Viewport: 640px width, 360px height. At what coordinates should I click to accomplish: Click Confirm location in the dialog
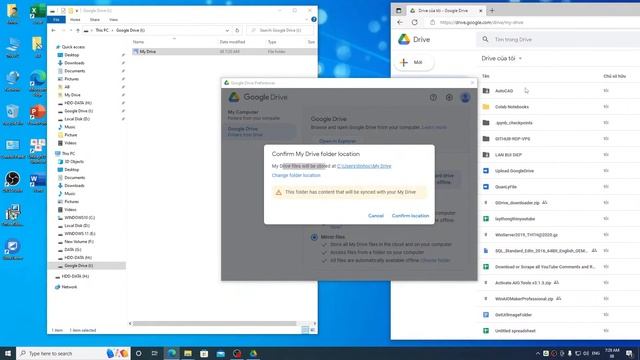pos(410,216)
